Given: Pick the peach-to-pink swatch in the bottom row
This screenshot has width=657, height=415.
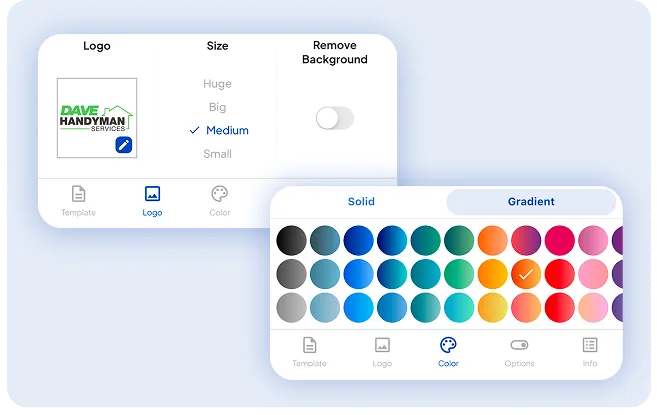Looking at the screenshot, I should (593, 308).
